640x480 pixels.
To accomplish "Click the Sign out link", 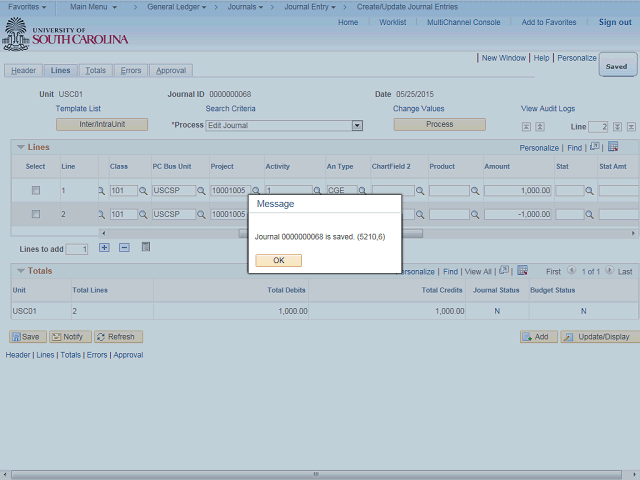I will pos(615,22).
